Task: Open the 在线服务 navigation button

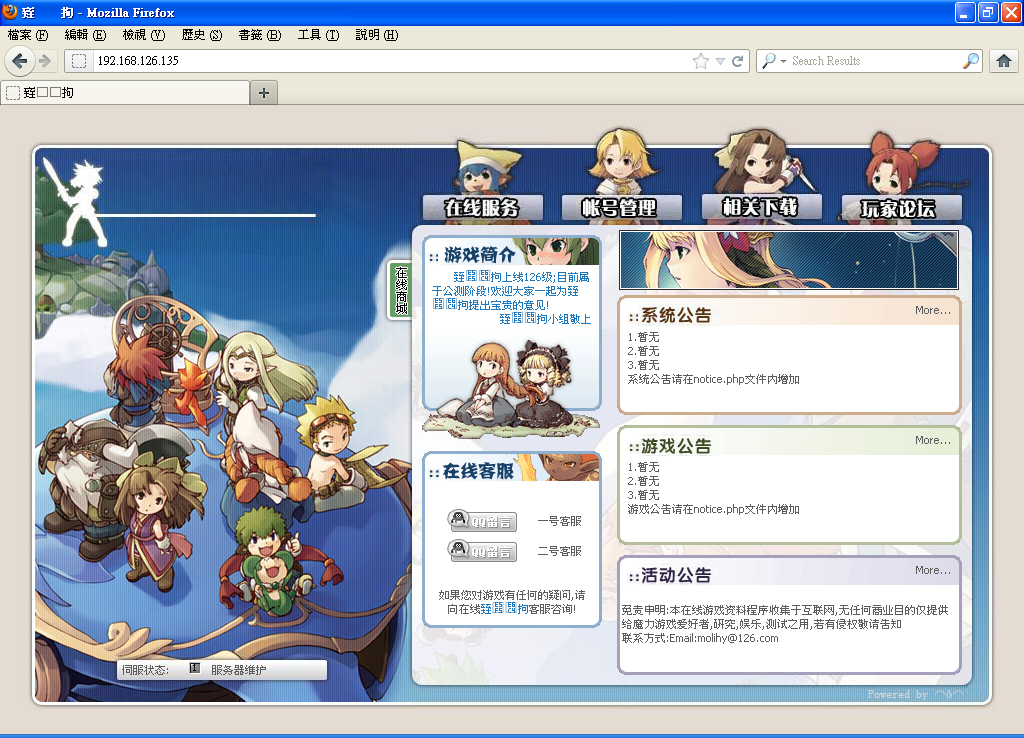Action: pyautogui.click(x=482, y=208)
